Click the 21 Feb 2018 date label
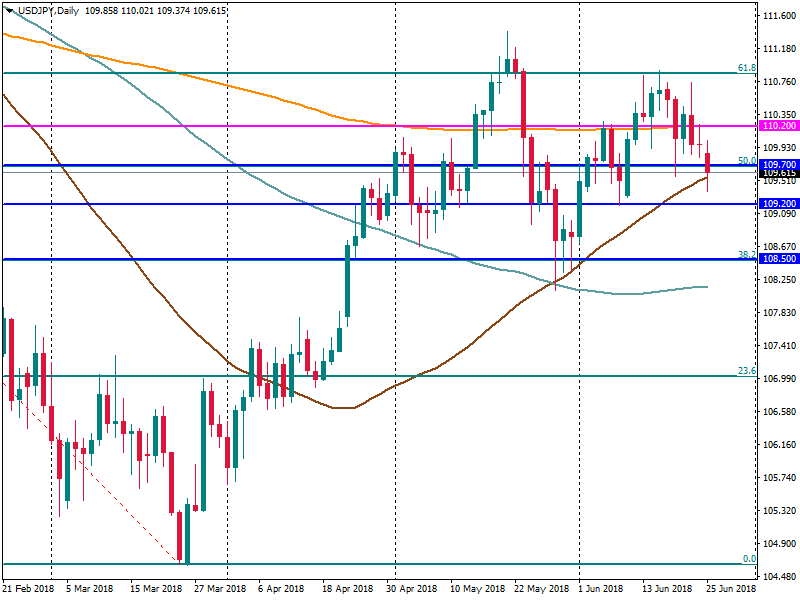Image resolution: width=800 pixels, height=600 pixels. click(x=28, y=589)
